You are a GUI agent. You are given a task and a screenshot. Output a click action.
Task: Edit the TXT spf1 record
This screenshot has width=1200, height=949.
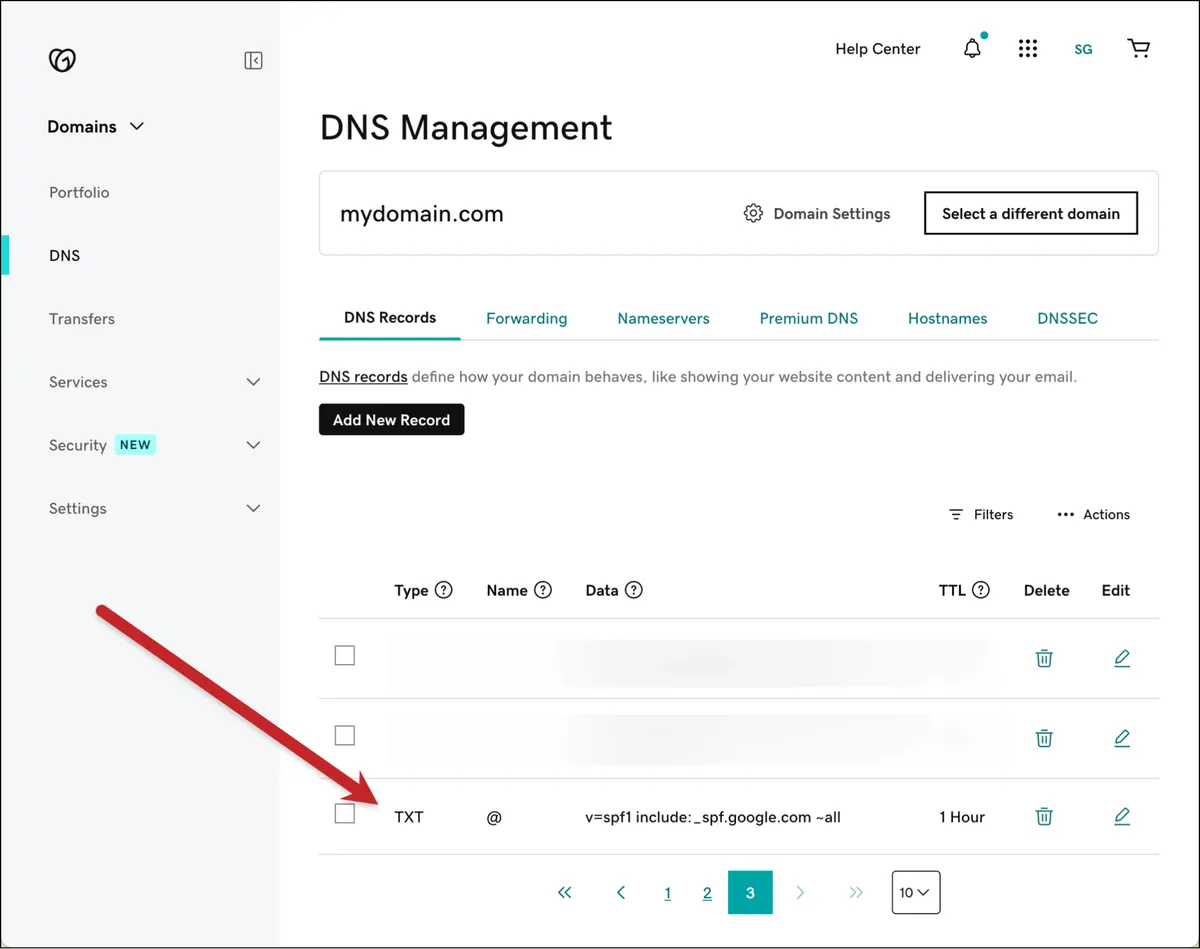(1122, 817)
